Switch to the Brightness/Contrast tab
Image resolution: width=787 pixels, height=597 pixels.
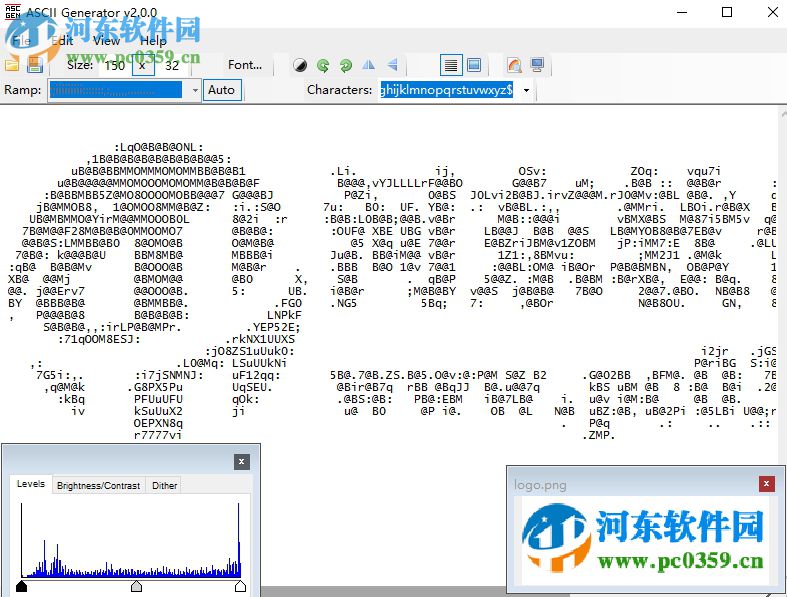point(98,486)
